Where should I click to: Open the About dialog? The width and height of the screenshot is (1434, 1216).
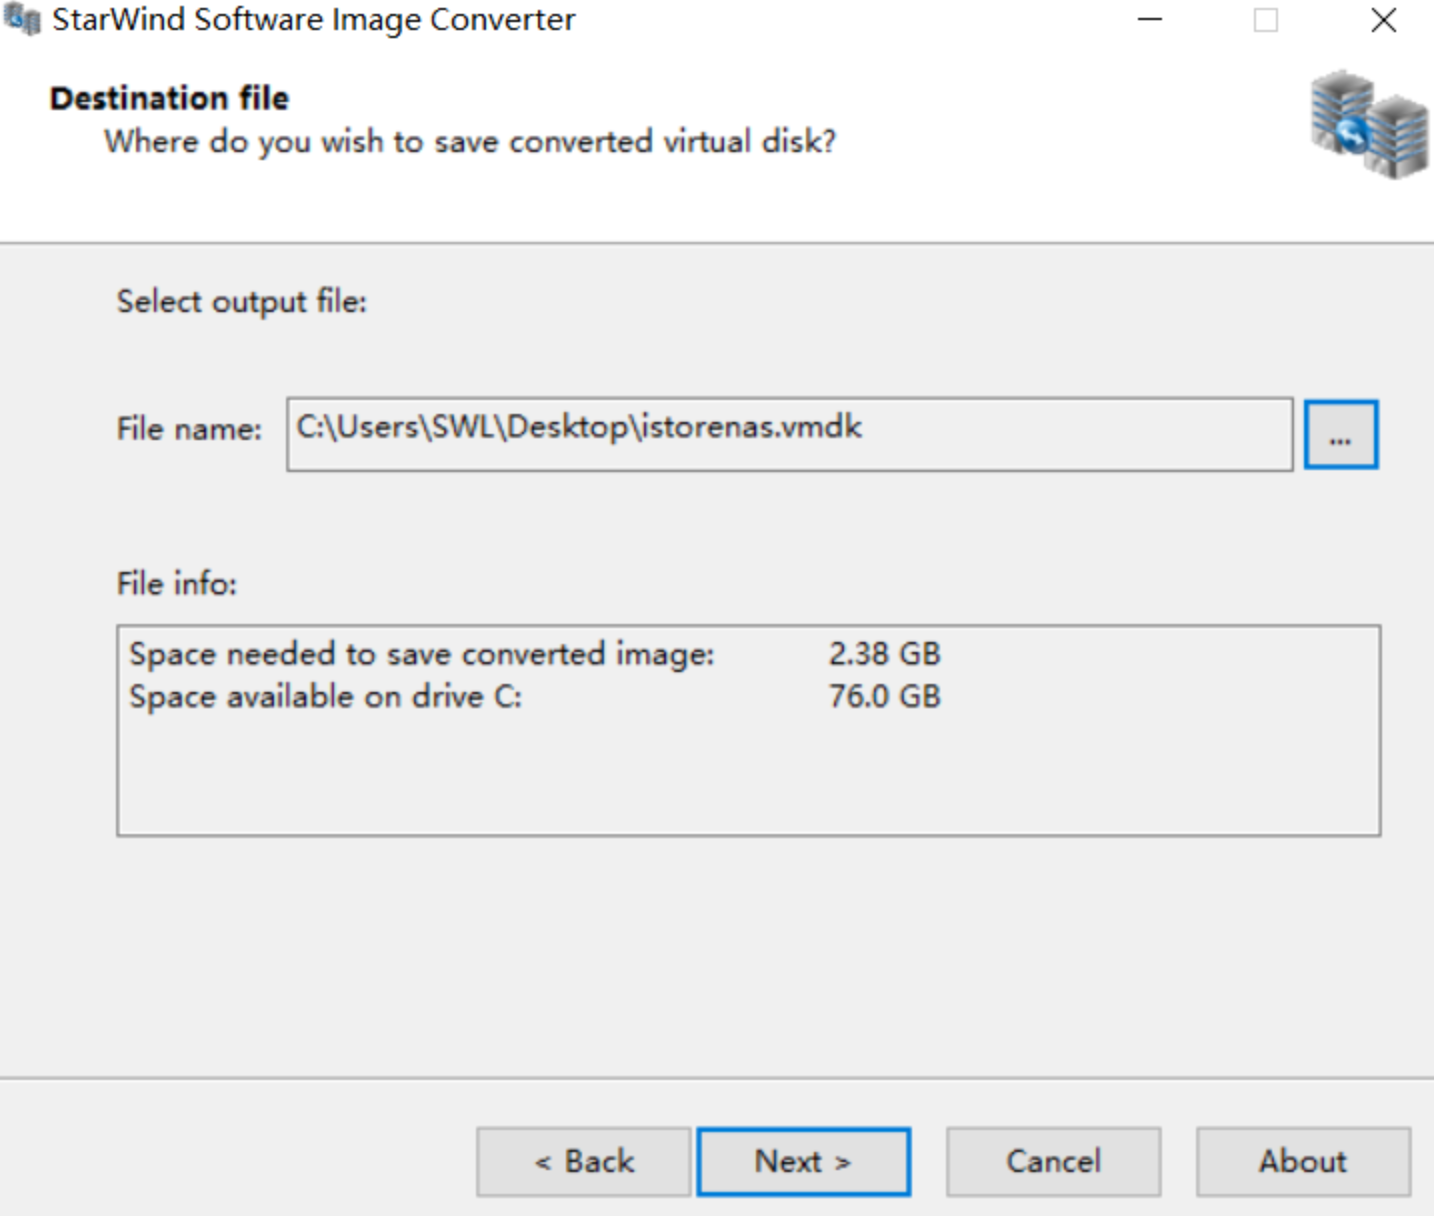1302,1162
